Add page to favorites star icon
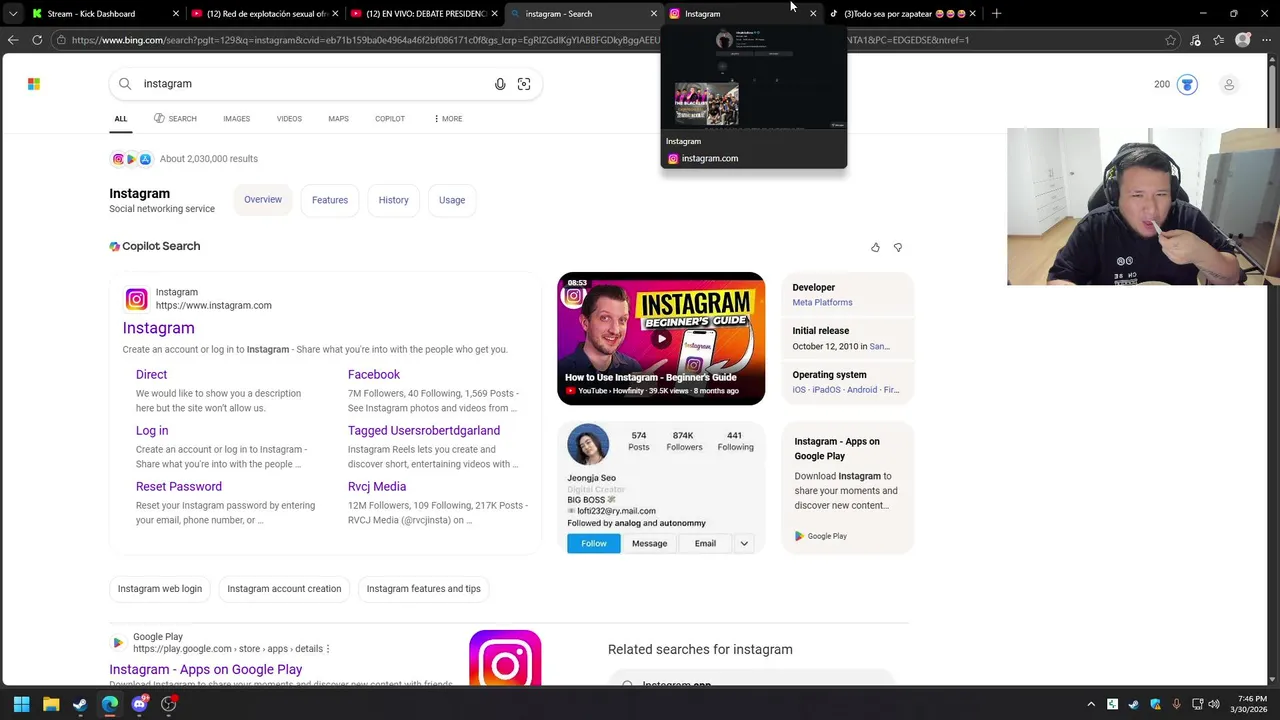The height and width of the screenshot is (720, 1280). pyautogui.click(x=1170, y=40)
